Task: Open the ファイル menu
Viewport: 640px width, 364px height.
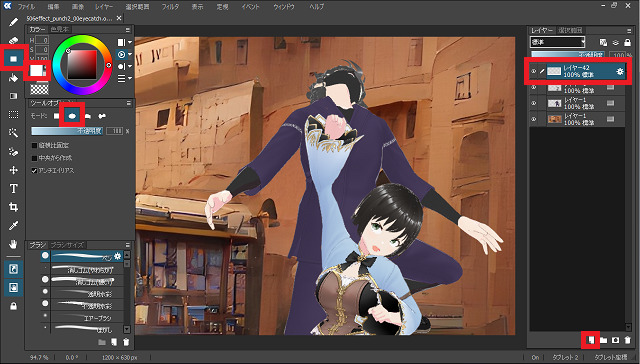Action: [27, 7]
